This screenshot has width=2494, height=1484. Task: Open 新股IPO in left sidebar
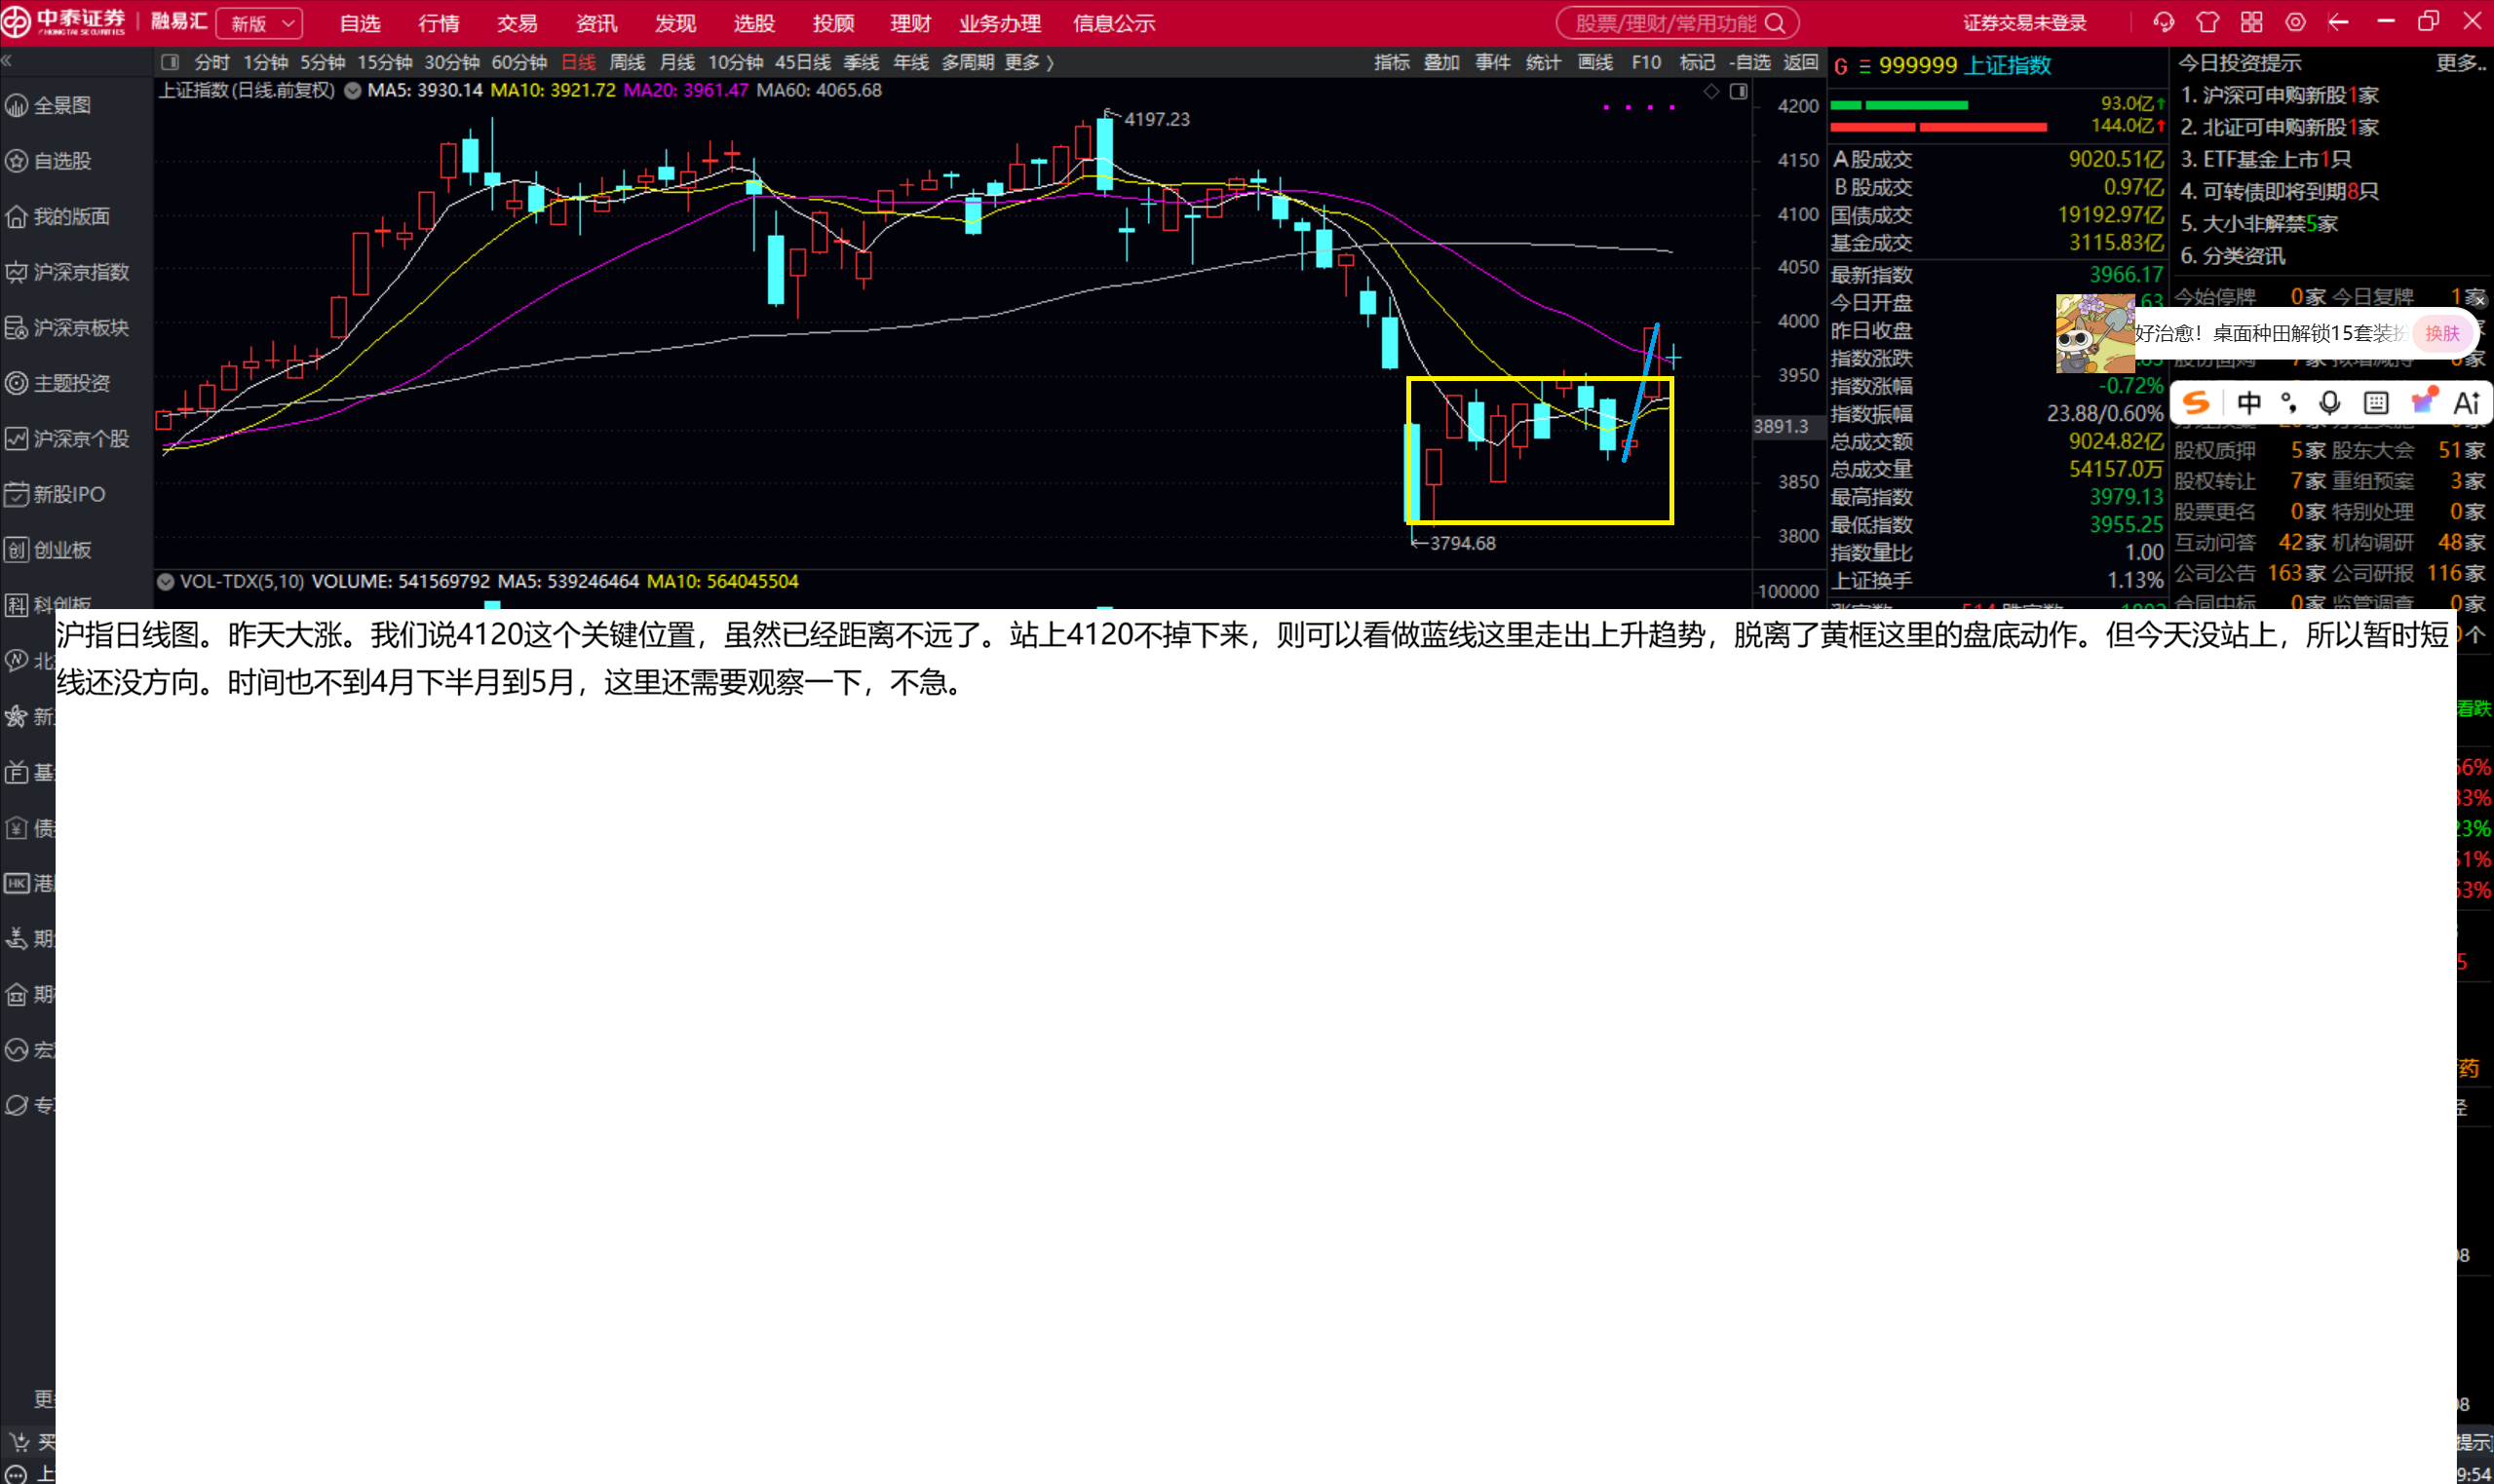coord(68,494)
